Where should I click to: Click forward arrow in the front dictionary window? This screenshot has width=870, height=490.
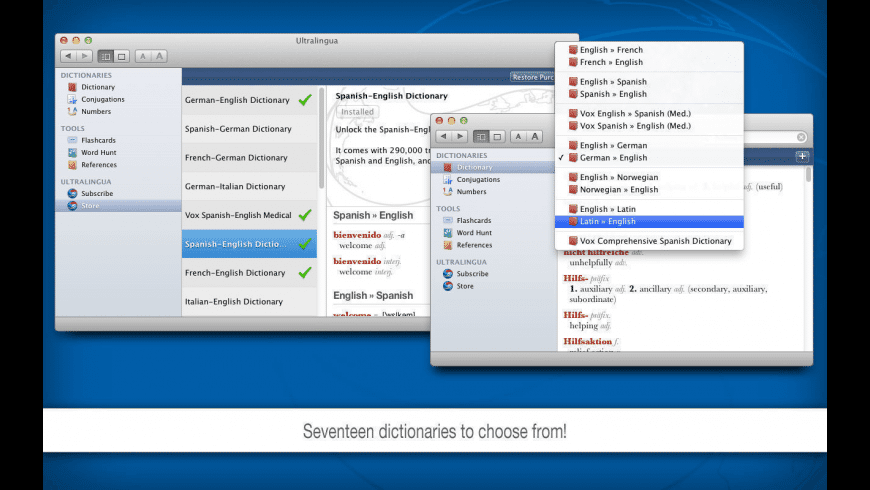pyautogui.click(x=460, y=137)
